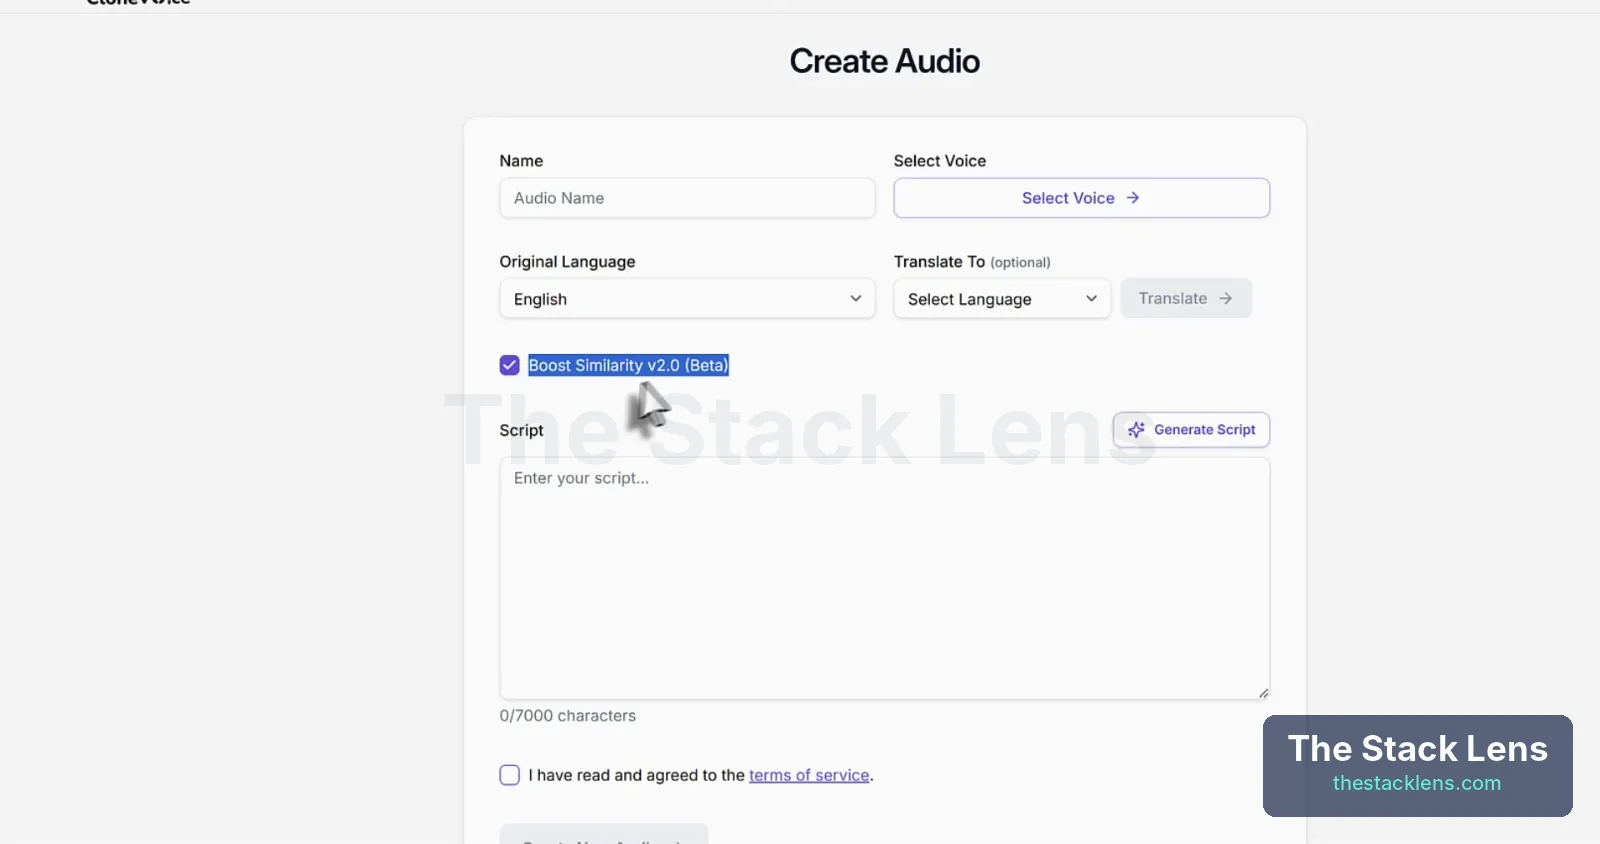Click the "0/7000 characters" counter text
The width and height of the screenshot is (1600, 844).
[x=568, y=716]
